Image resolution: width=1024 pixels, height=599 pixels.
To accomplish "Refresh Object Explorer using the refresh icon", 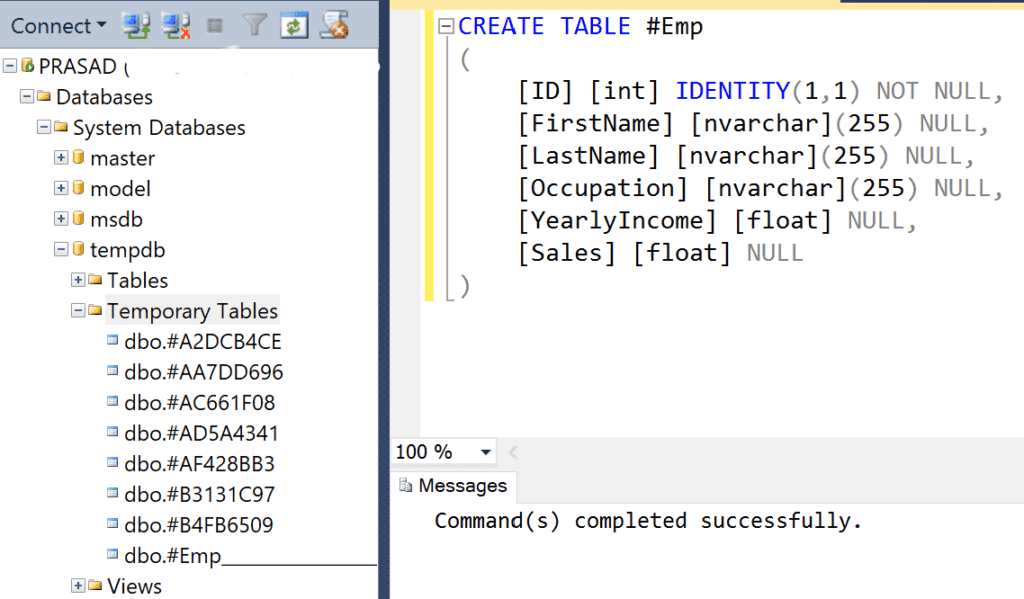I will (295, 26).
